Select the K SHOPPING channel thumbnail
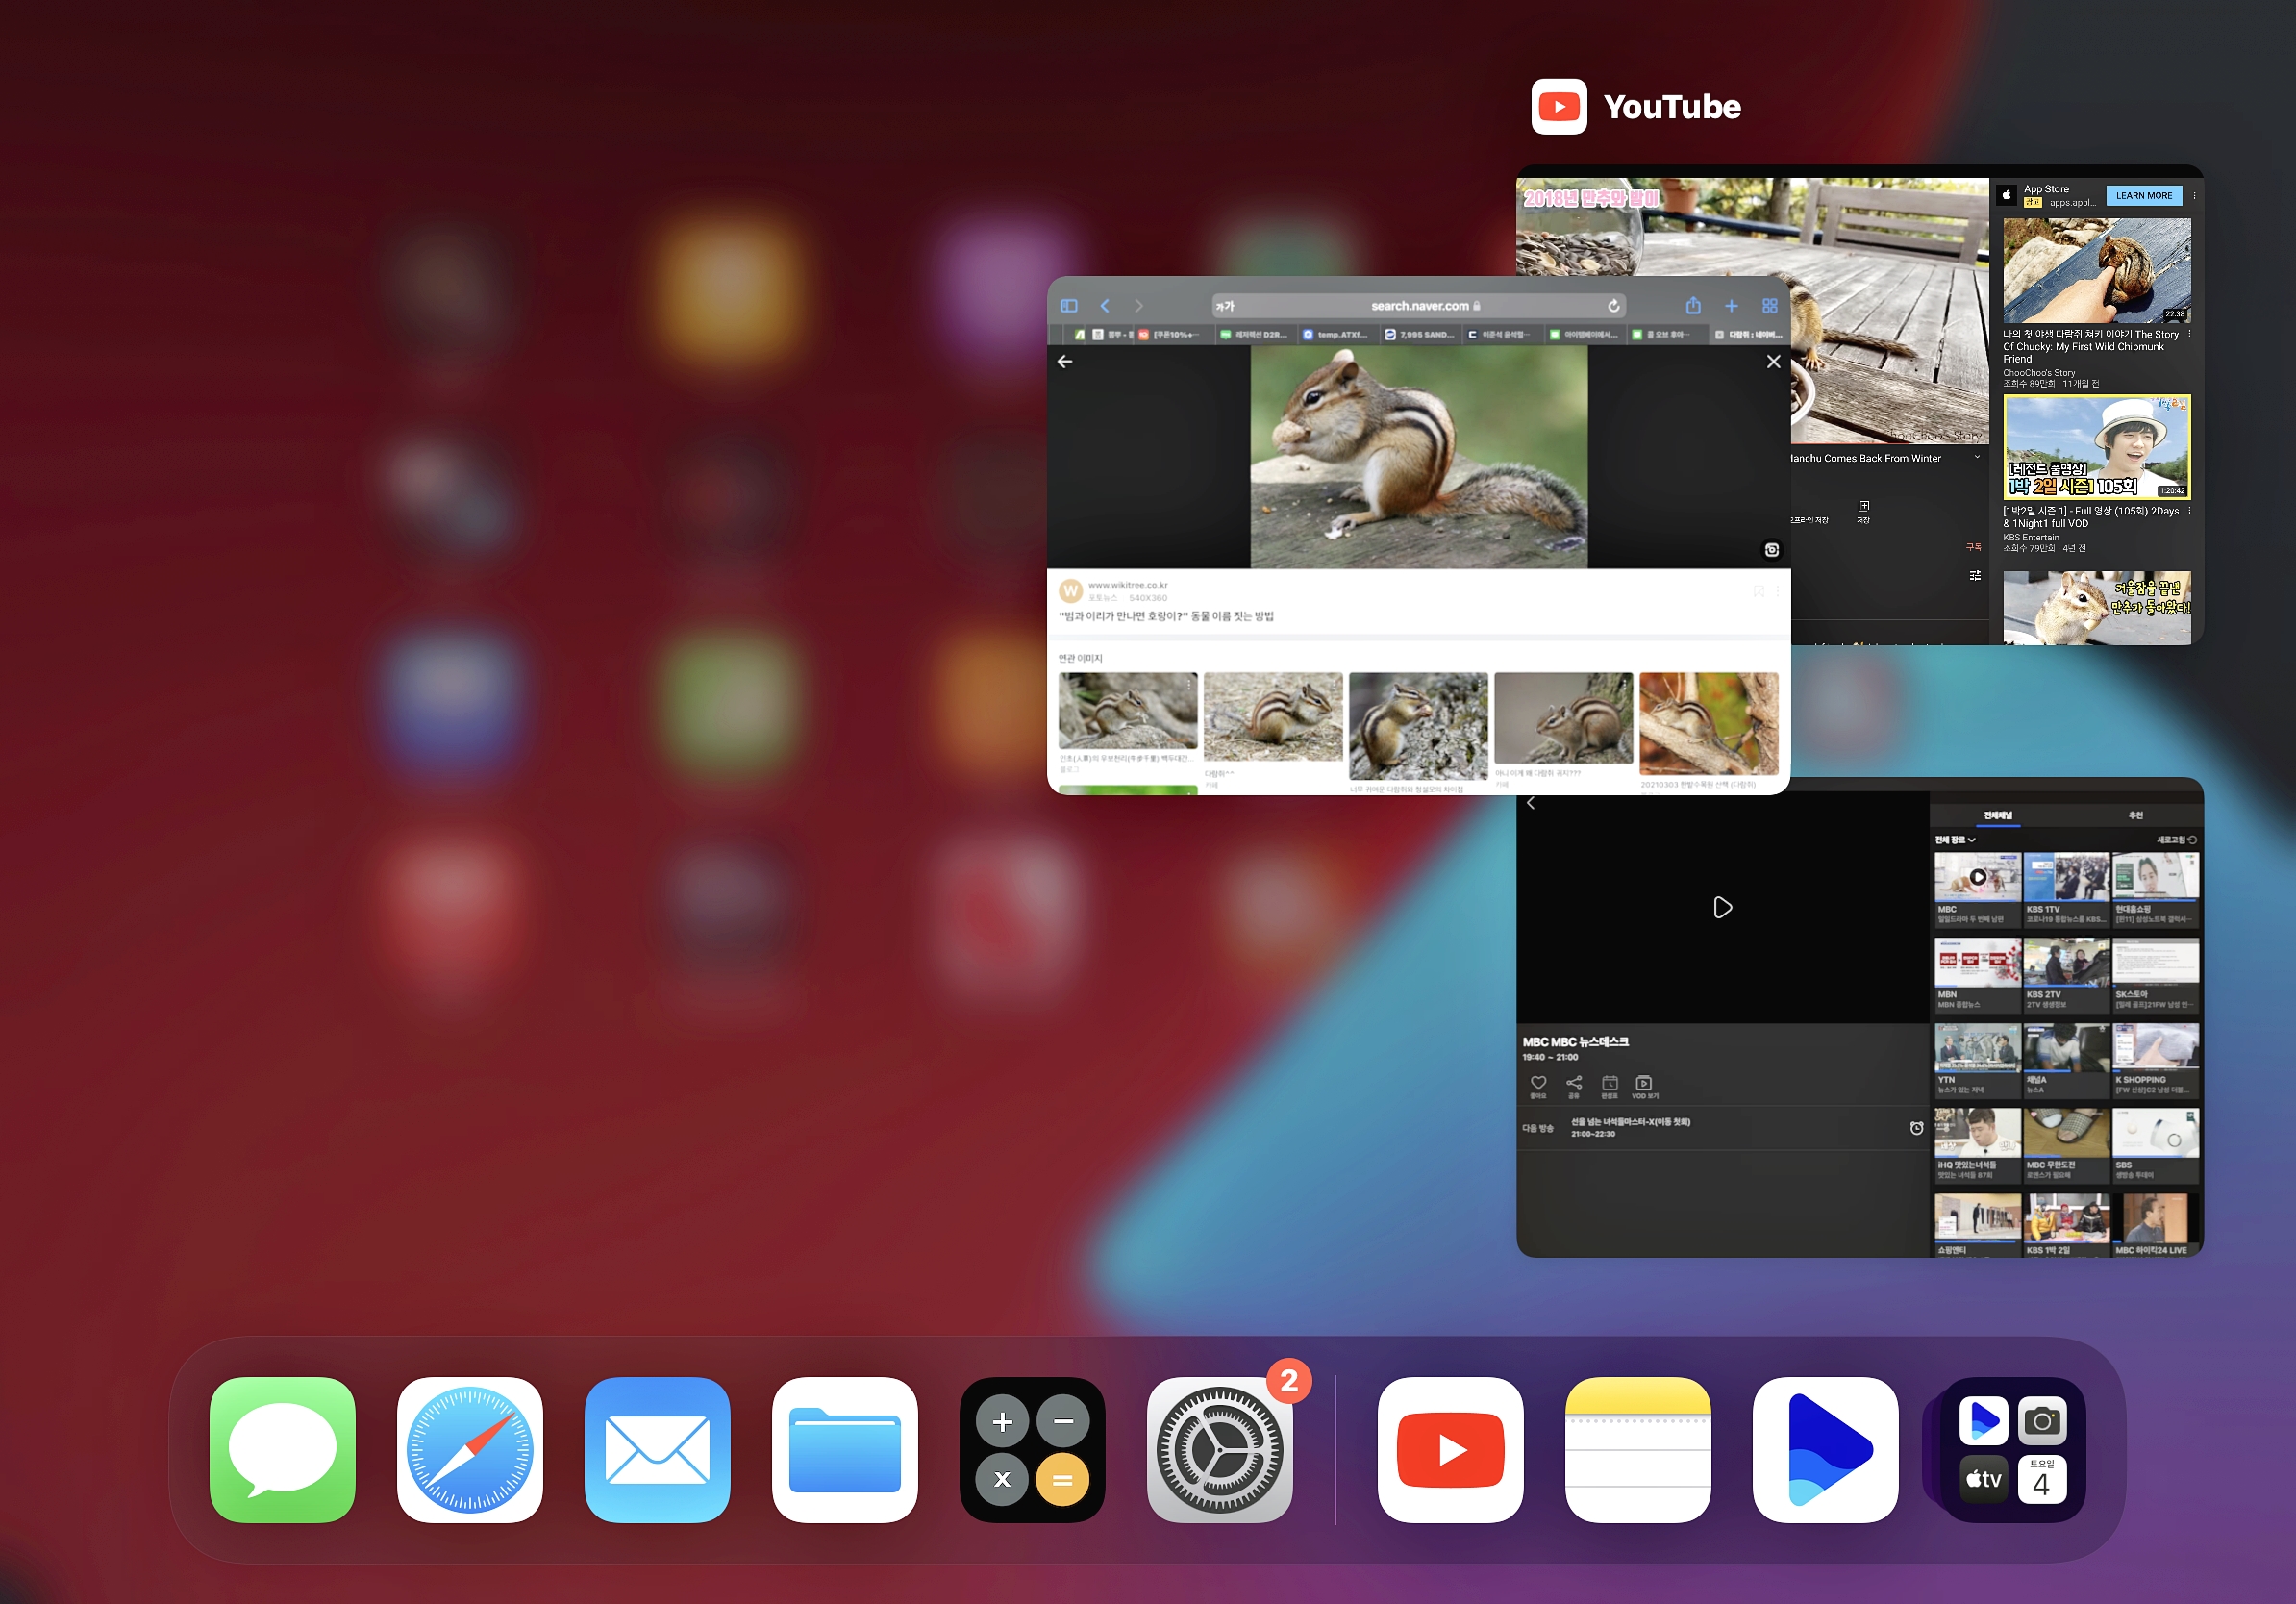The height and width of the screenshot is (1604, 2296). pyautogui.click(x=2155, y=1048)
